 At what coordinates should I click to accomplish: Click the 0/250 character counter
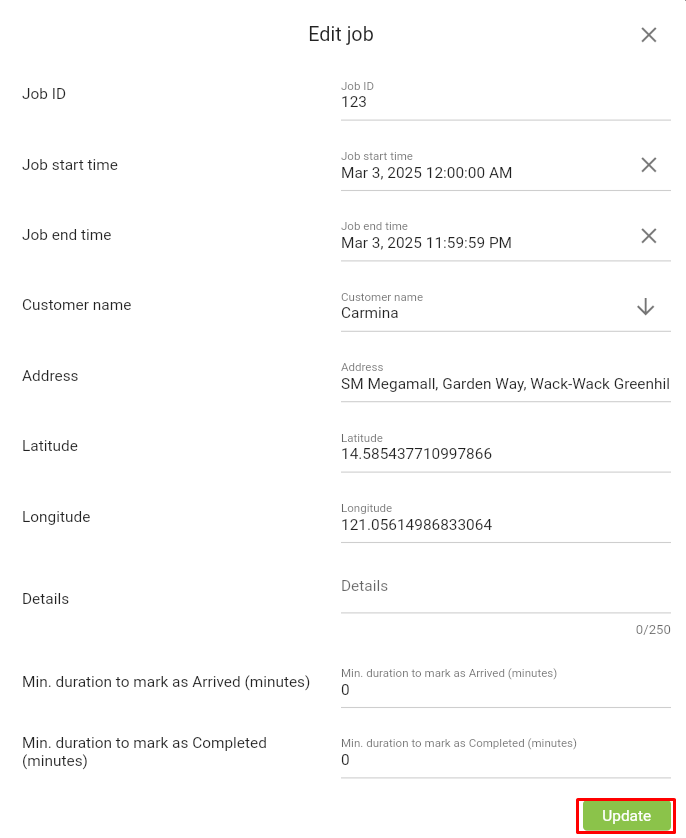tap(653, 630)
